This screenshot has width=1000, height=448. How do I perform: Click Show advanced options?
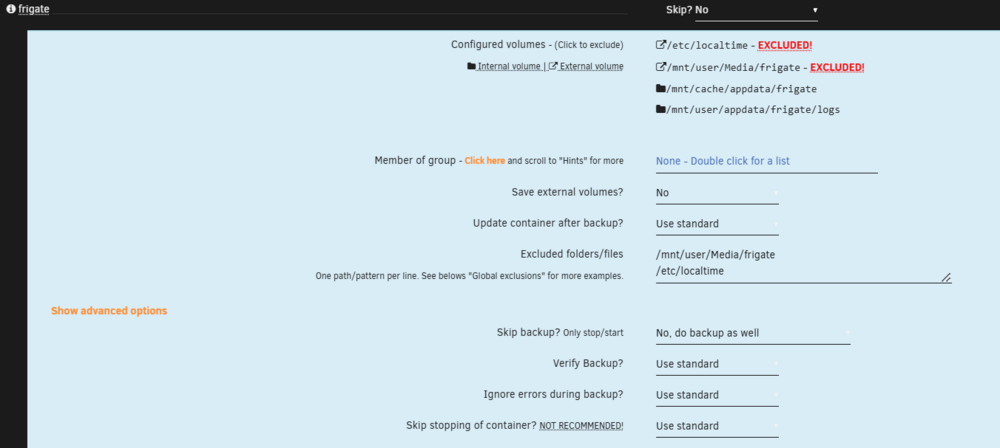[x=109, y=311]
